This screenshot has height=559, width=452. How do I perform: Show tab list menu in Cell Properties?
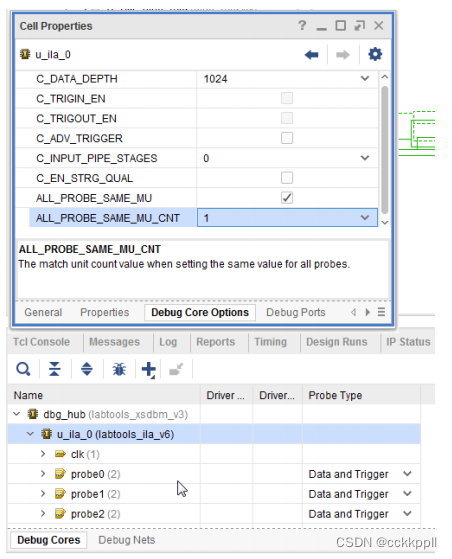tap(381, 312)
